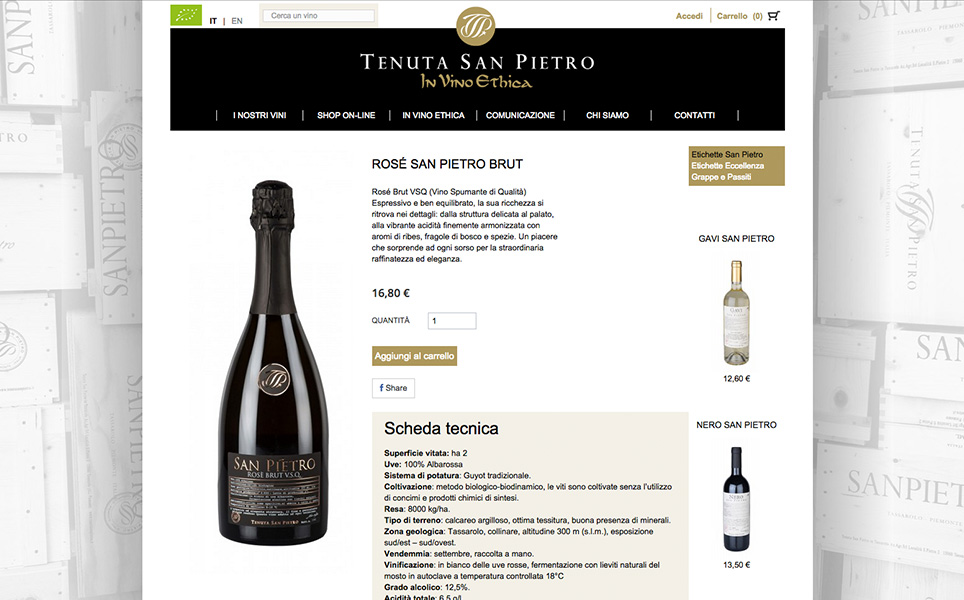Open the I NOSTRI VINI menu

[259, 115]
